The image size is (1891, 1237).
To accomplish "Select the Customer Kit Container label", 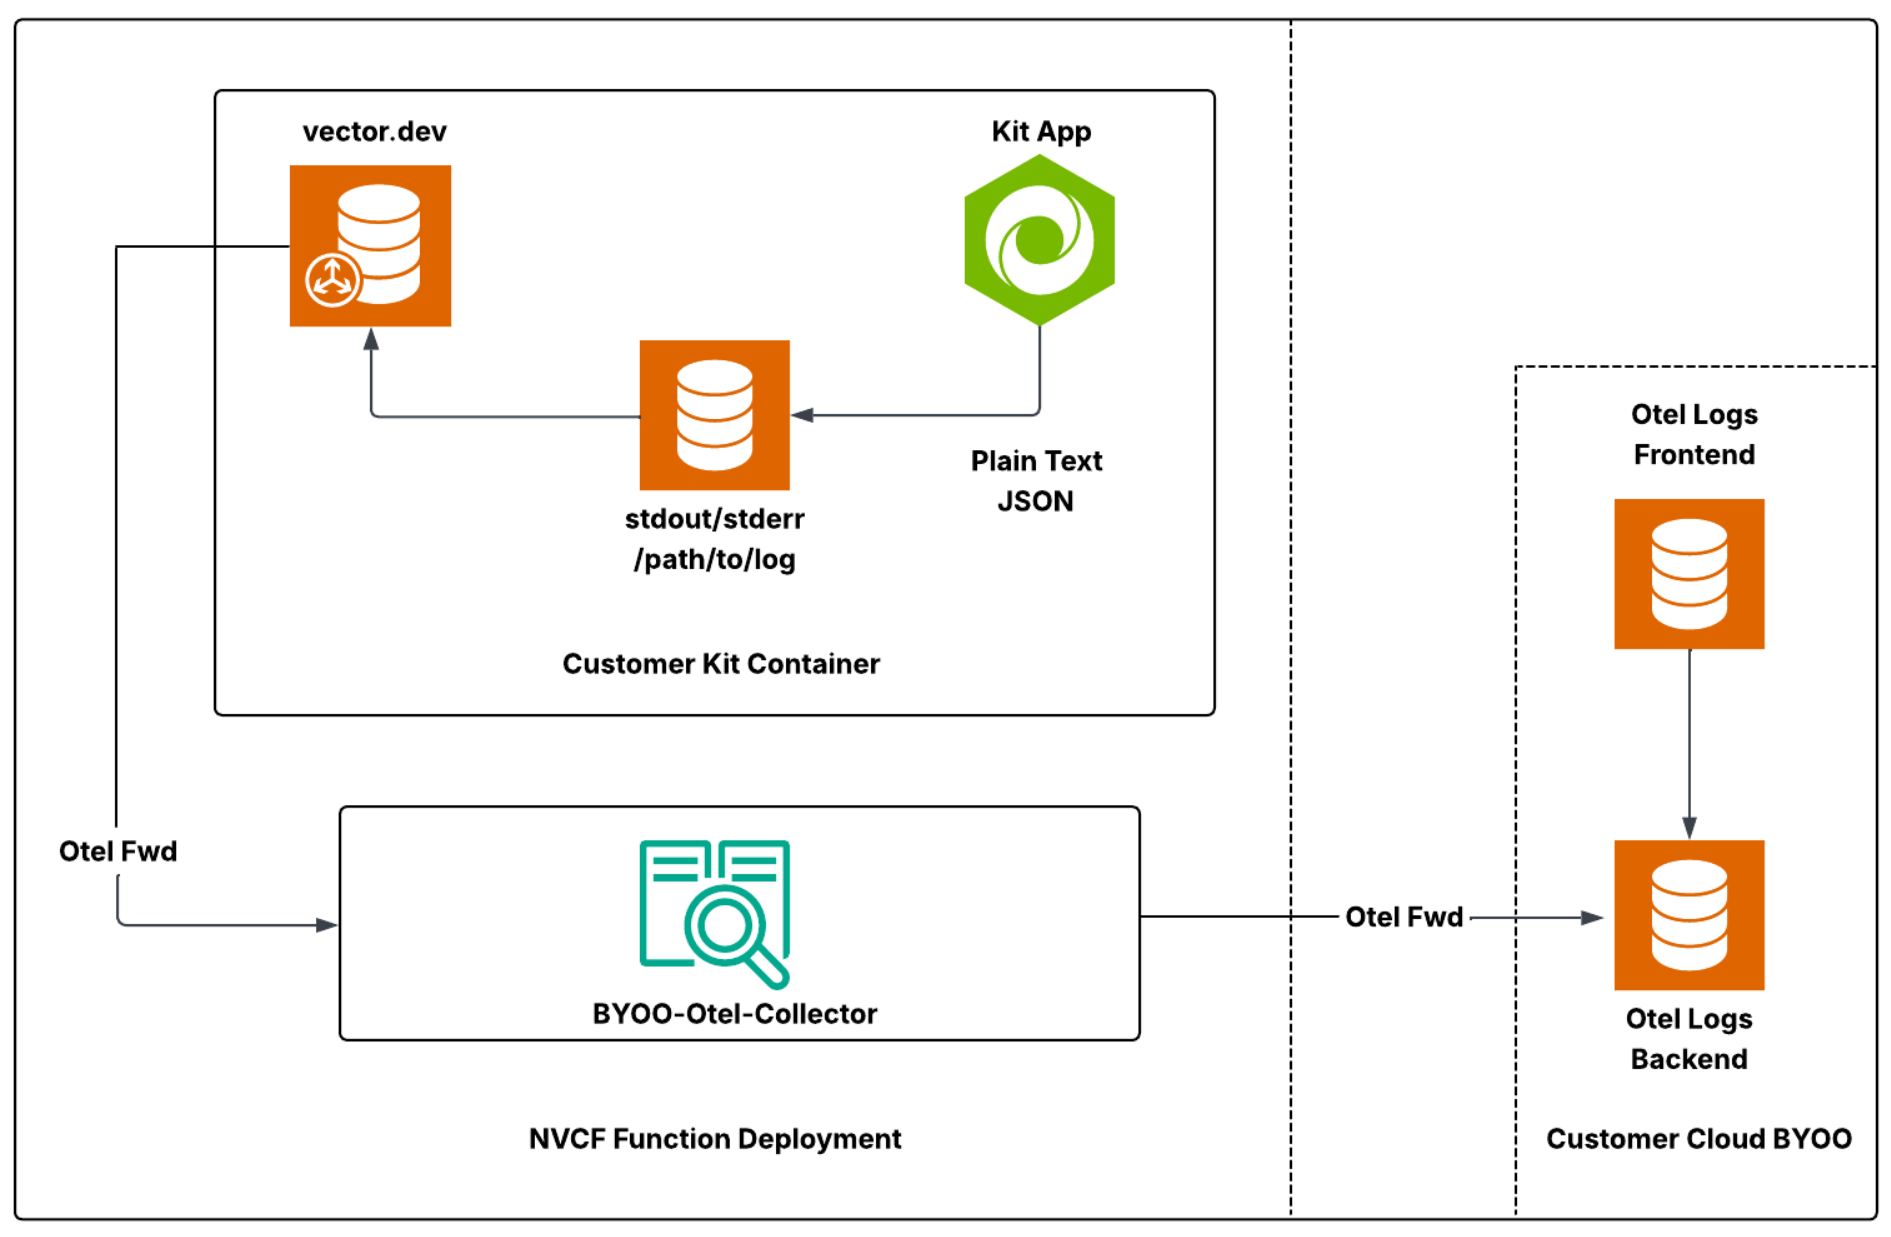I will [x=720, y=663].
